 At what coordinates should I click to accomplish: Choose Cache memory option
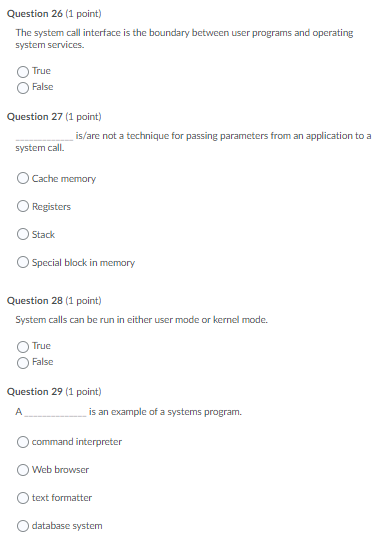23,178
